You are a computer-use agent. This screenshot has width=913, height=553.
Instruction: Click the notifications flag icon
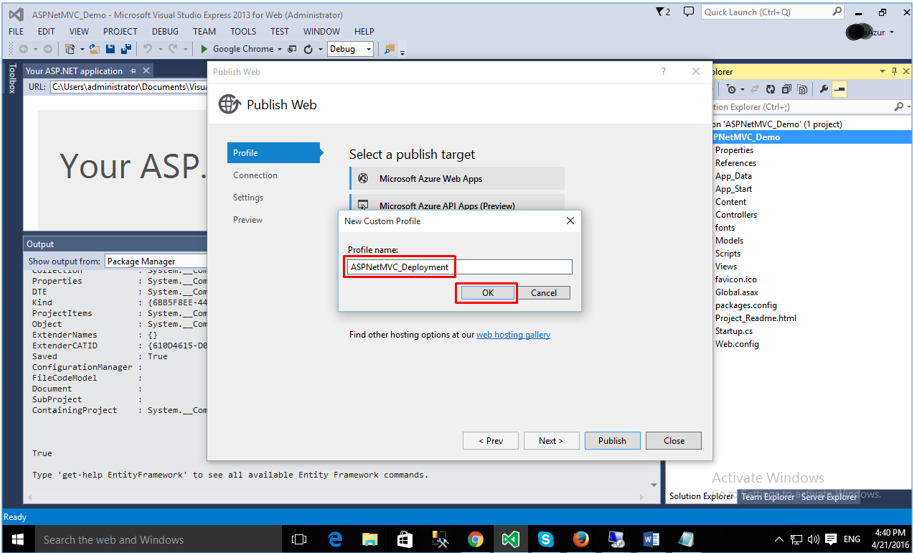tap(663, 12)
